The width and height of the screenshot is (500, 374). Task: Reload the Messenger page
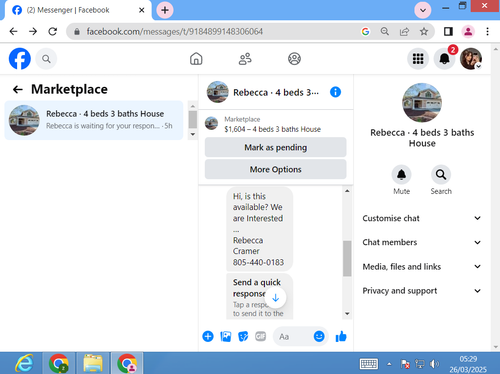pyautogui.click(x=52, y=32)
